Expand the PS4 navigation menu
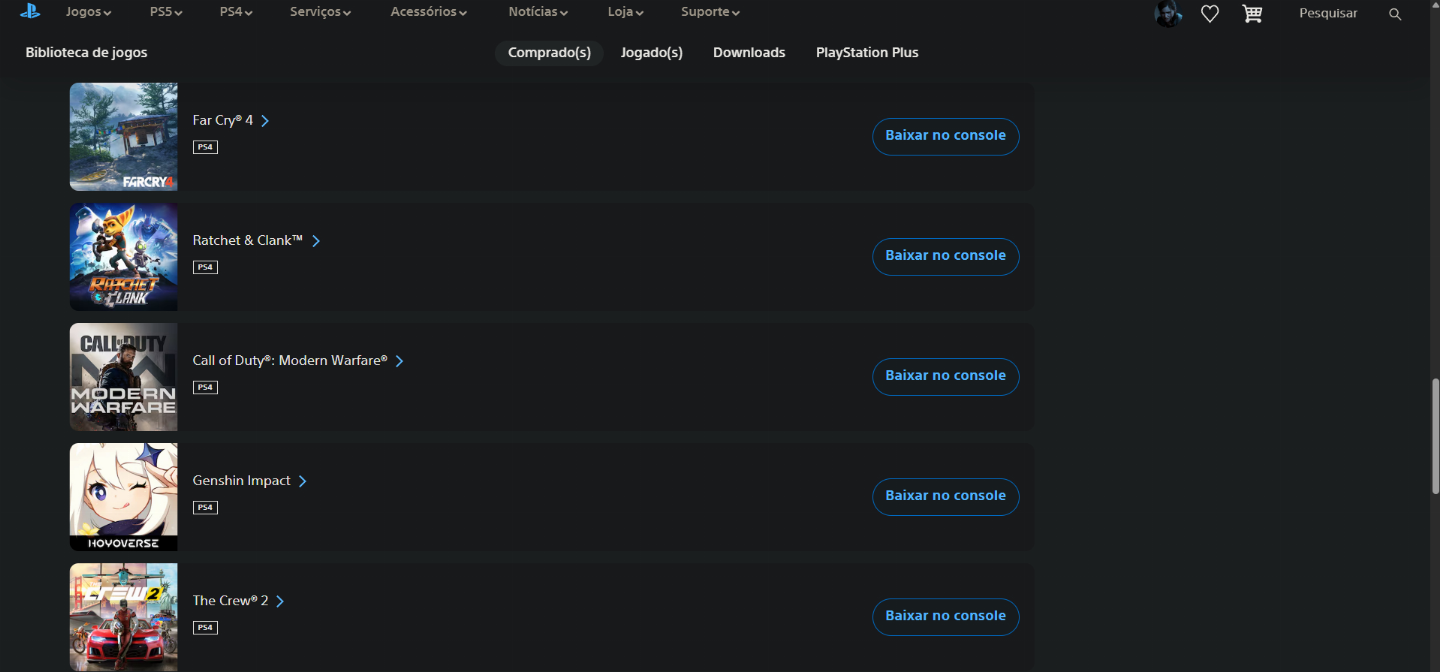Viewport: 1440px width, 672px height. (236, 12)
